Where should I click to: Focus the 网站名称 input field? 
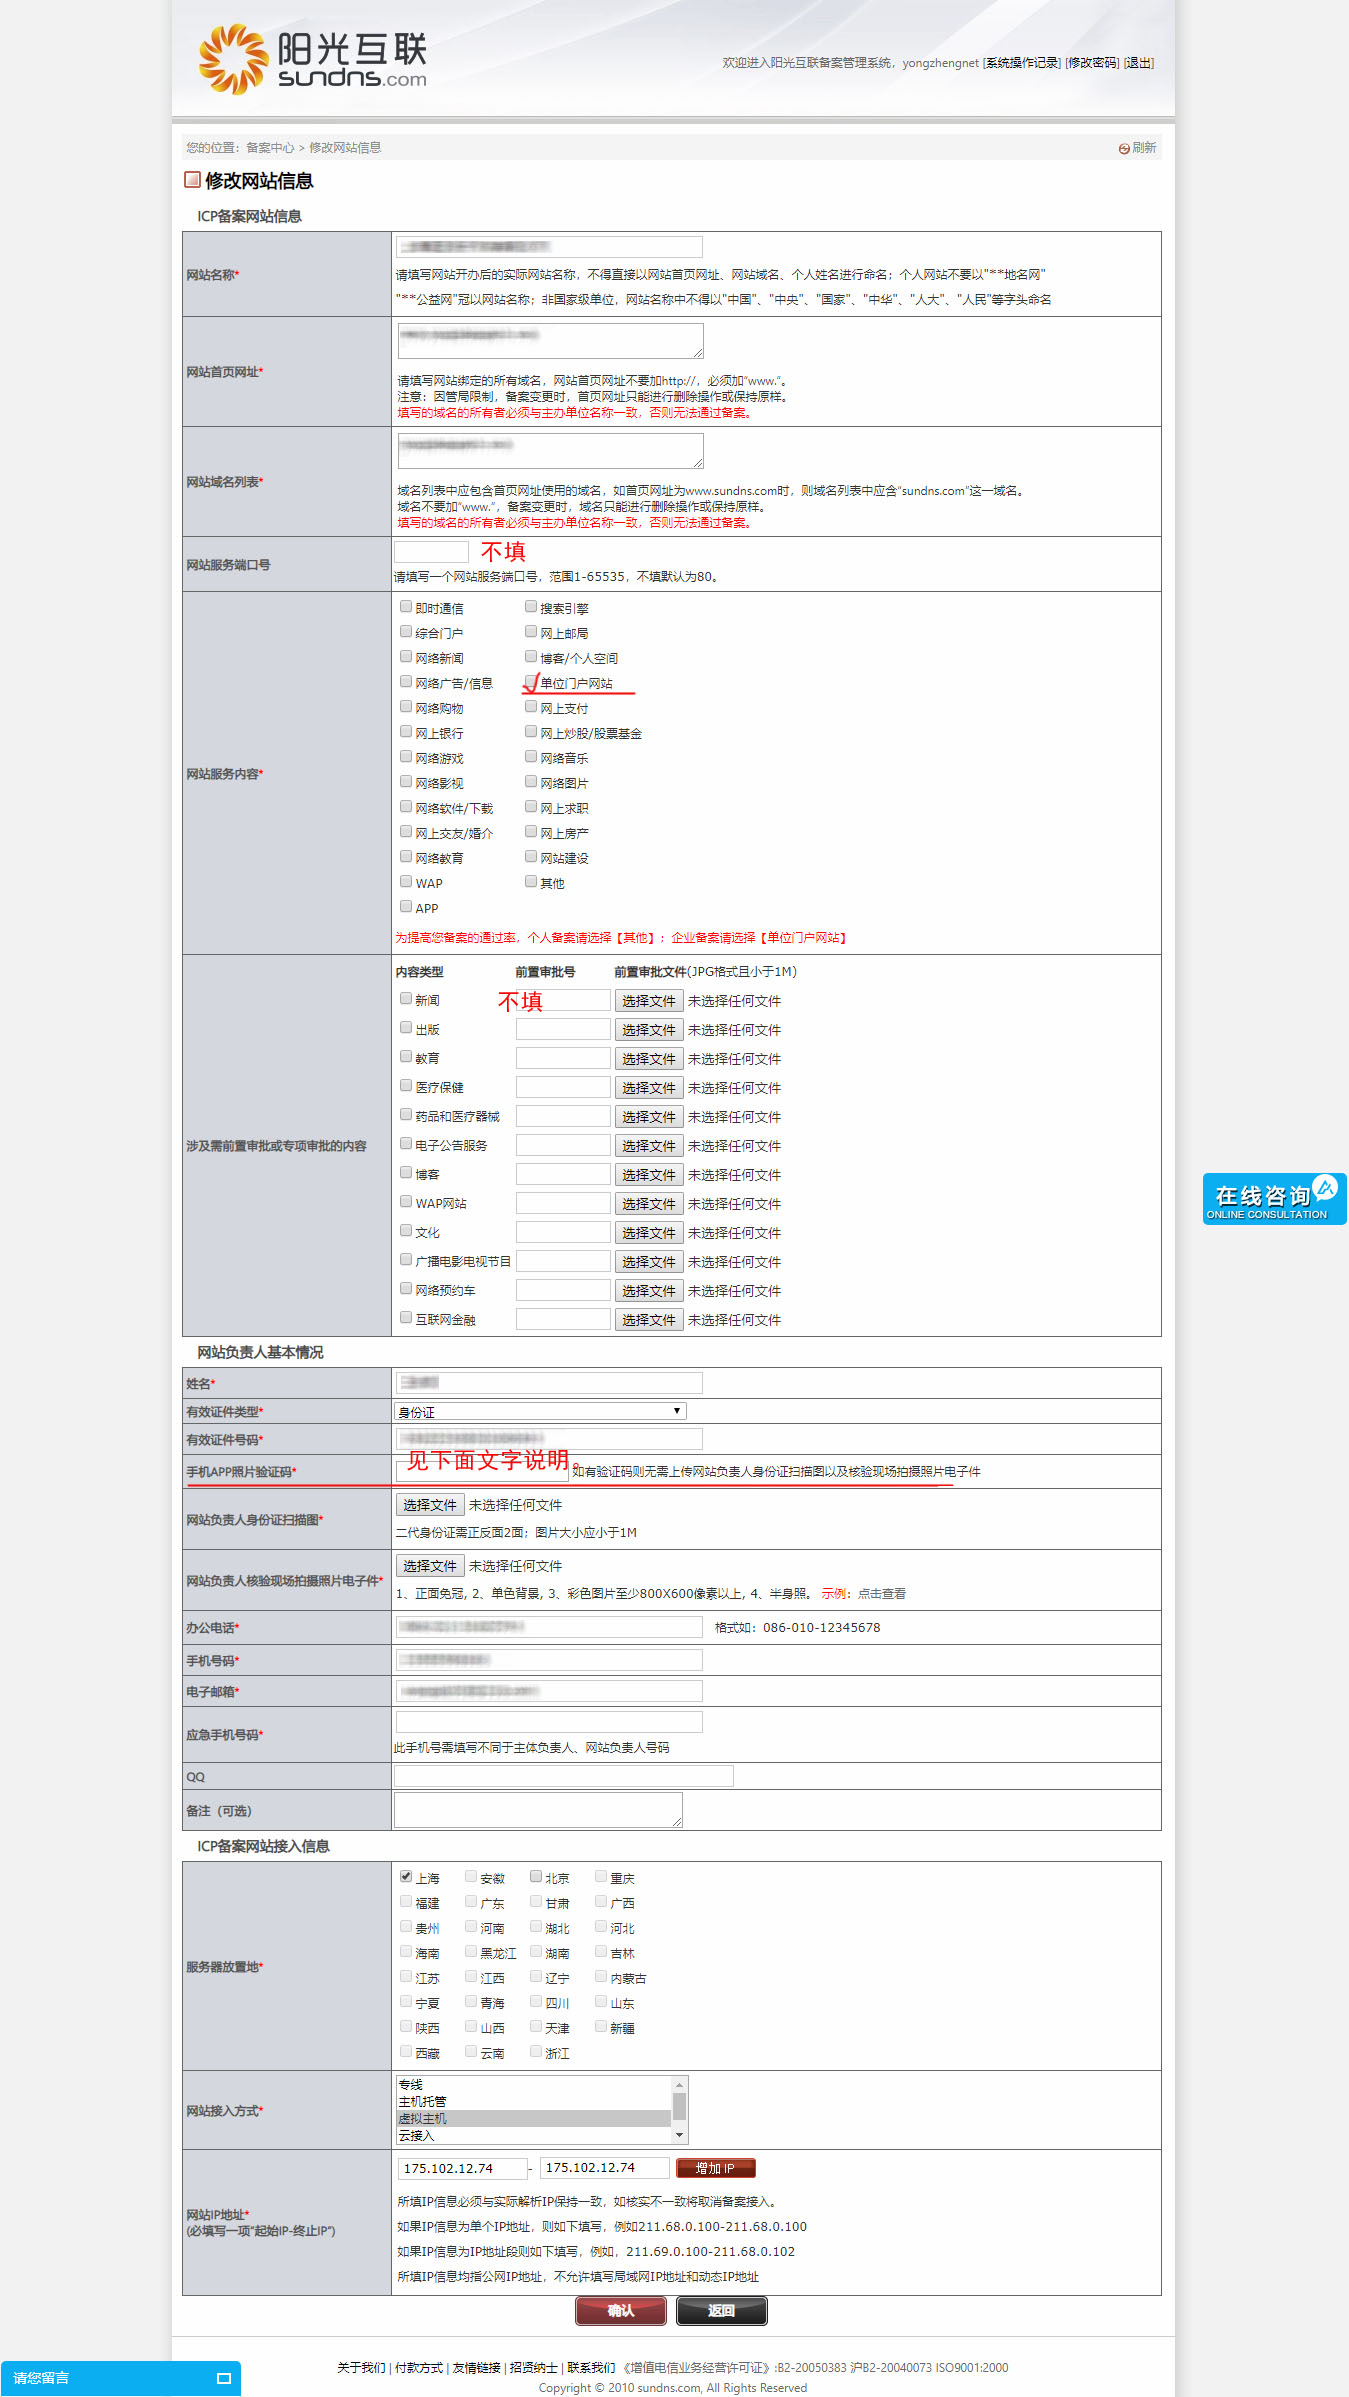tap(549, 246)
